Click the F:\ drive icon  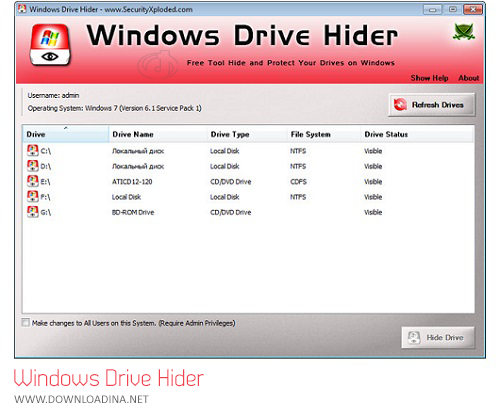point(32,197)
